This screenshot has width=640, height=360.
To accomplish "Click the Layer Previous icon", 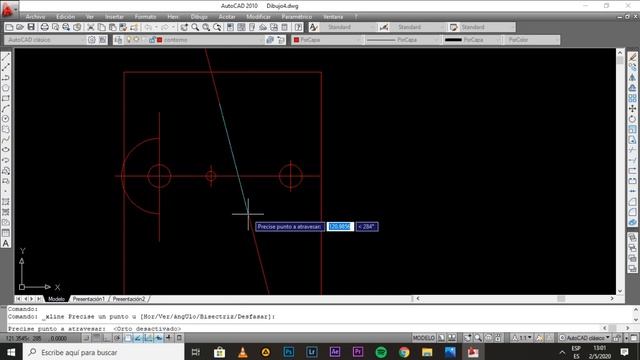I will tap(281, 40).
